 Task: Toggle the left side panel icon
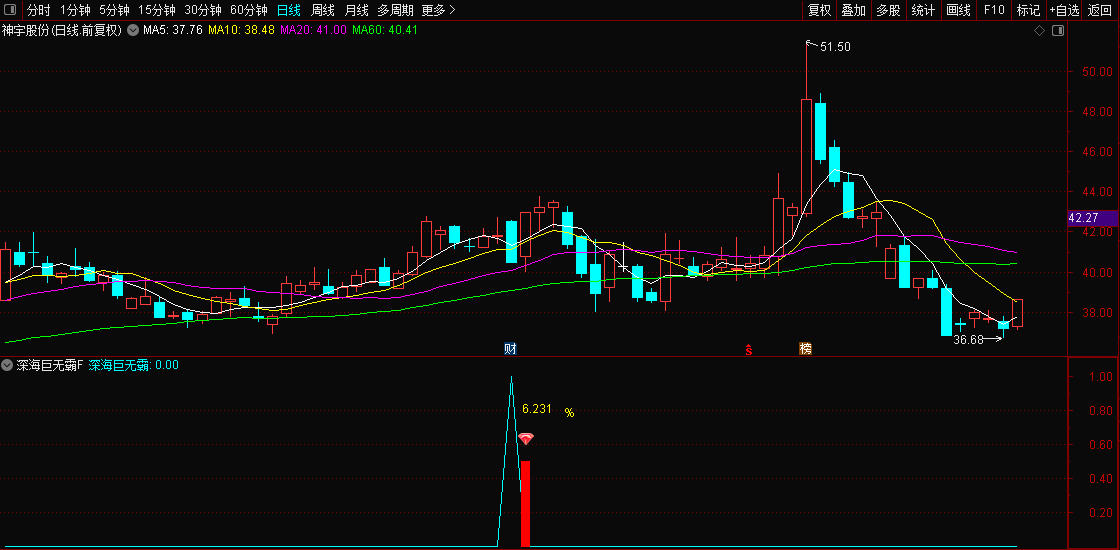(10, 10)
